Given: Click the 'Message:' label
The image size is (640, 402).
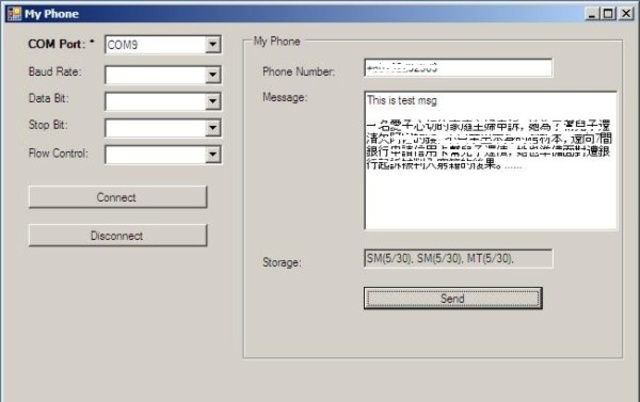Looking at the screenshot, I should 285,97.
